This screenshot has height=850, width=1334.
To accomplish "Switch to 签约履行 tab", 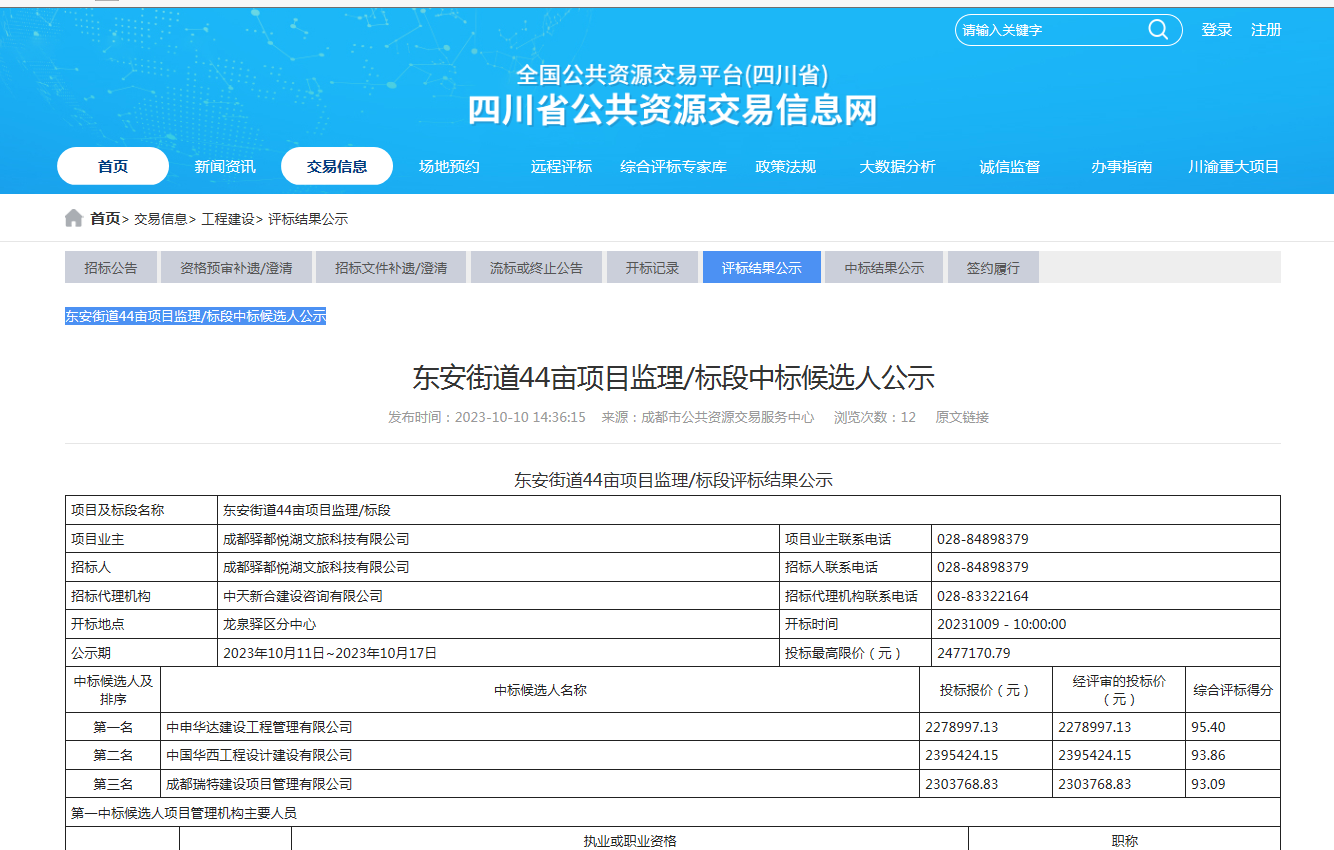I will pyautogui.click(x=993, y=268).
